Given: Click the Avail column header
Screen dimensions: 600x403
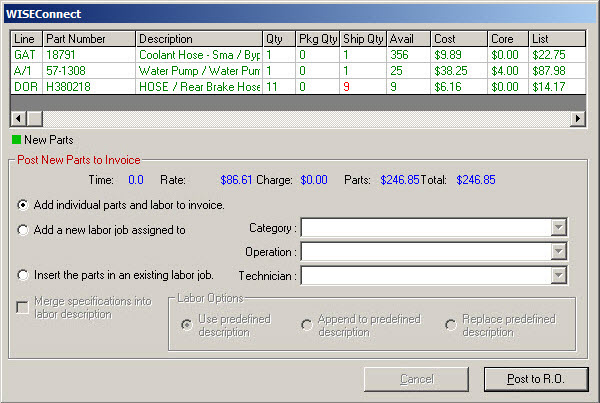Looking at the screenshot, I should pos(409,39).
